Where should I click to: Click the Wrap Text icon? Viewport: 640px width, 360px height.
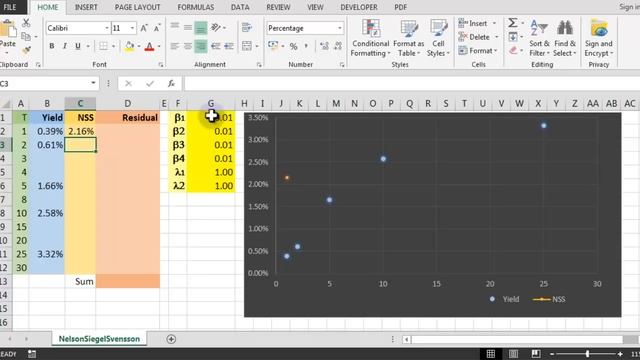(x=247, y=27)
